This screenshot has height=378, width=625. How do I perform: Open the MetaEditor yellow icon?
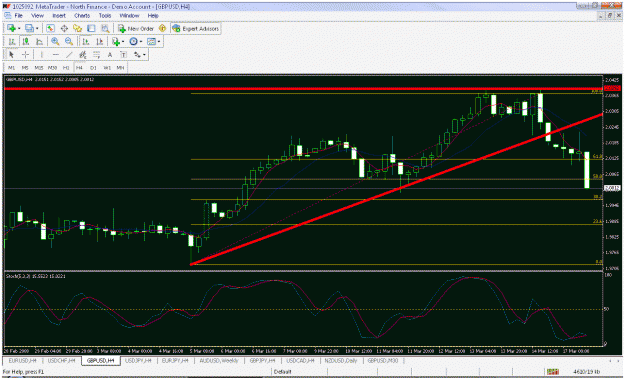click(162, 28)
